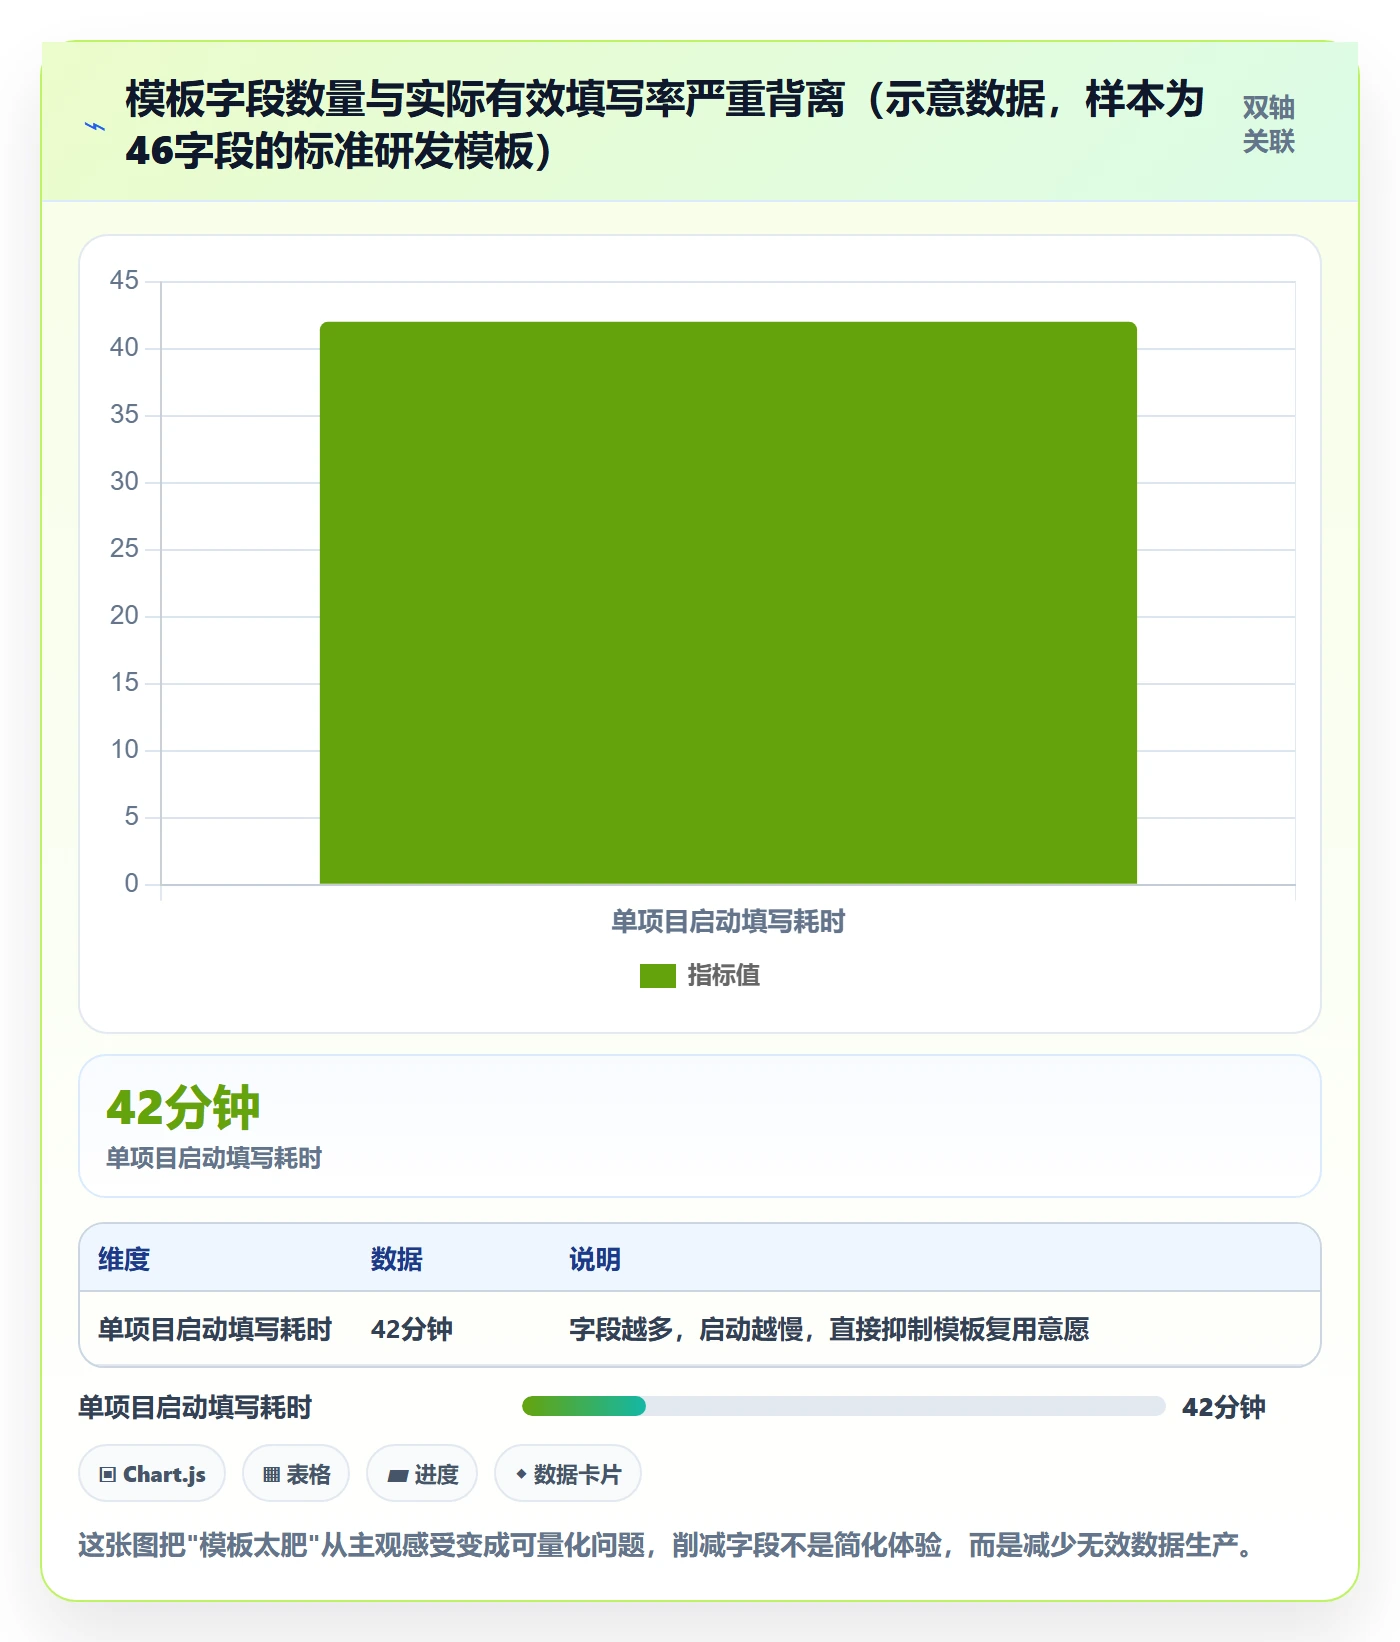
Task: Select the table cell 字段越多，启动越慢
Action: pyautogui.click(x=829, y=1329)
